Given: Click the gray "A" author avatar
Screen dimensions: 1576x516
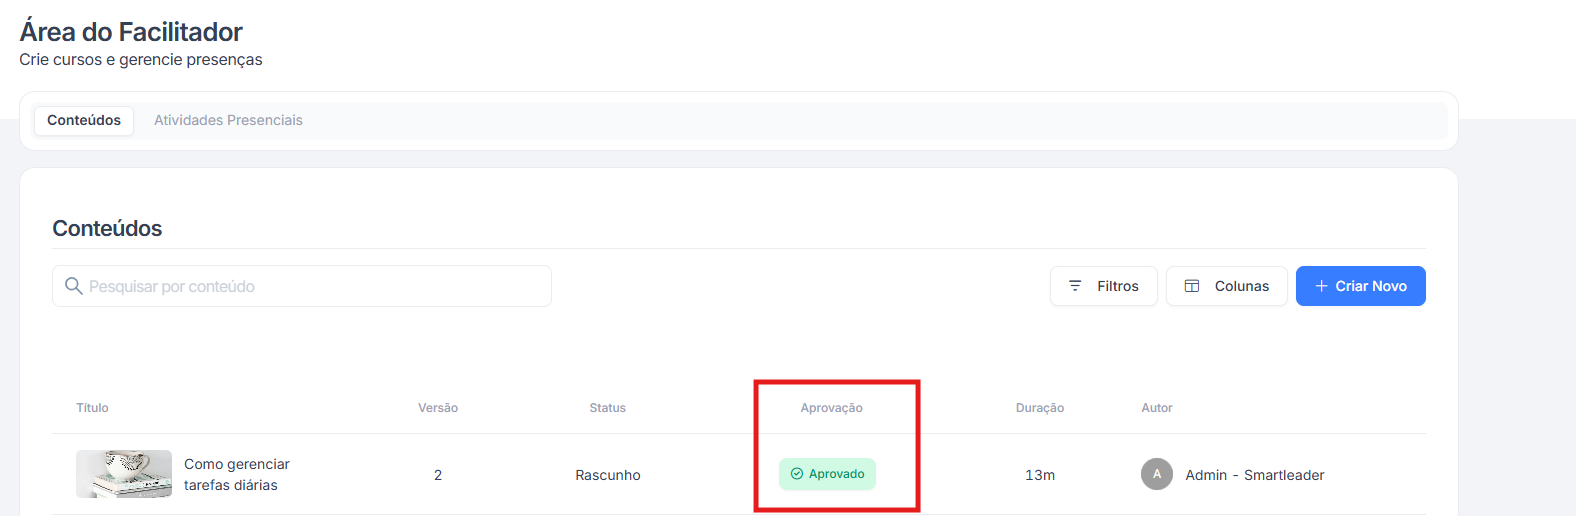Looking at the screenshot, I should (x=1157, y=474).
